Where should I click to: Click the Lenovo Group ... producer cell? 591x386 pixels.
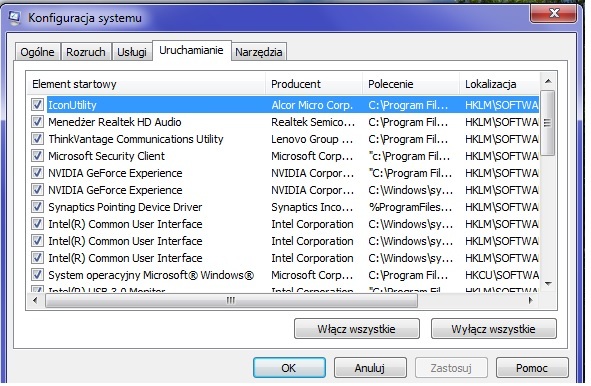[x=312, y=139]
